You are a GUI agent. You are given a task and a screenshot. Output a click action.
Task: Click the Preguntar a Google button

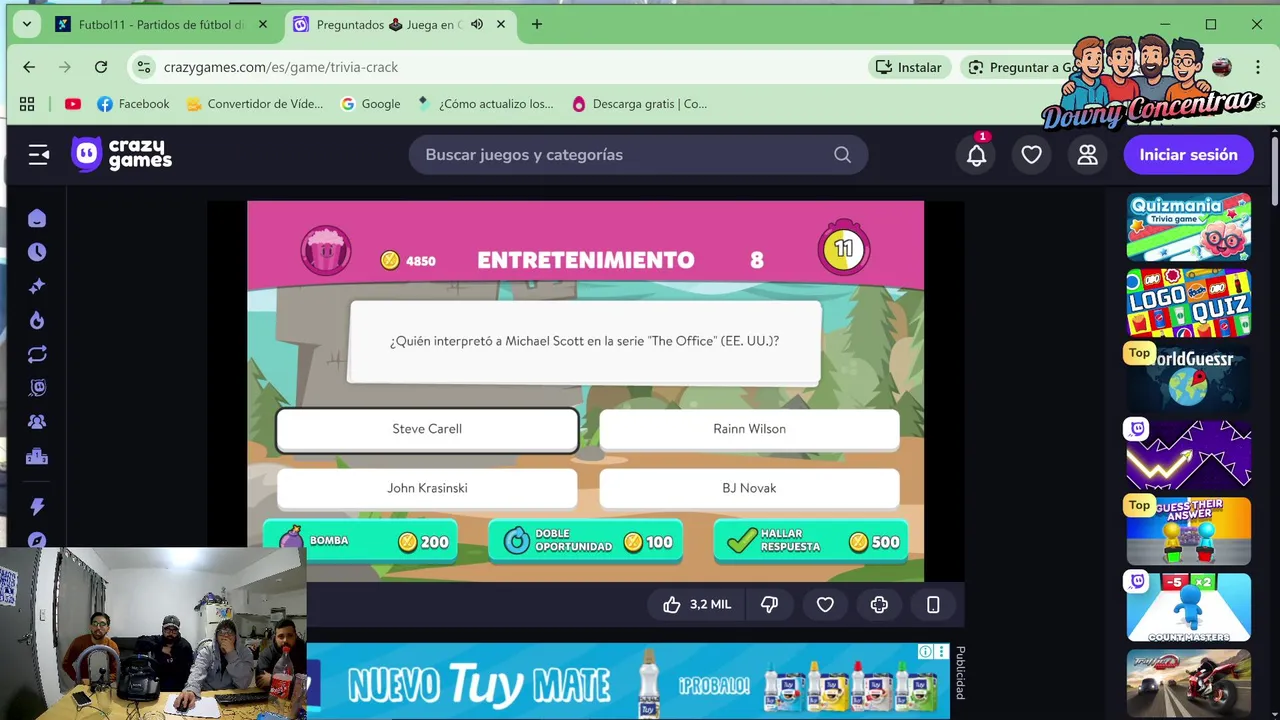tap(1020, 67)
